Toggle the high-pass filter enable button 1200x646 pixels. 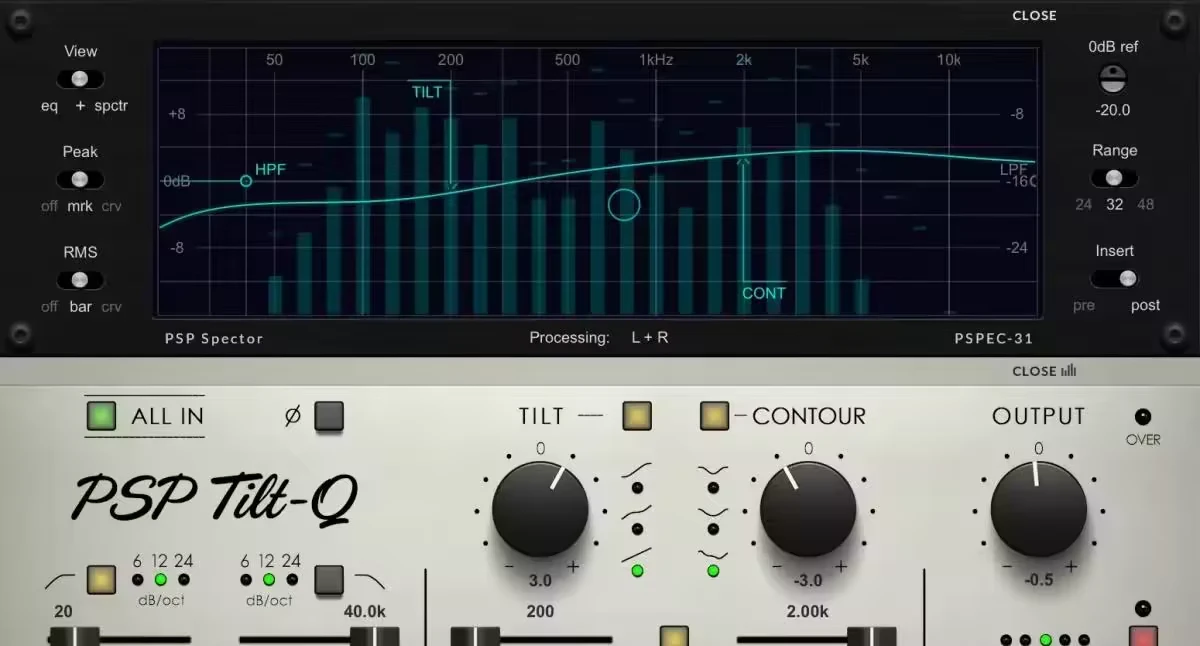click(x=101, y=579)
